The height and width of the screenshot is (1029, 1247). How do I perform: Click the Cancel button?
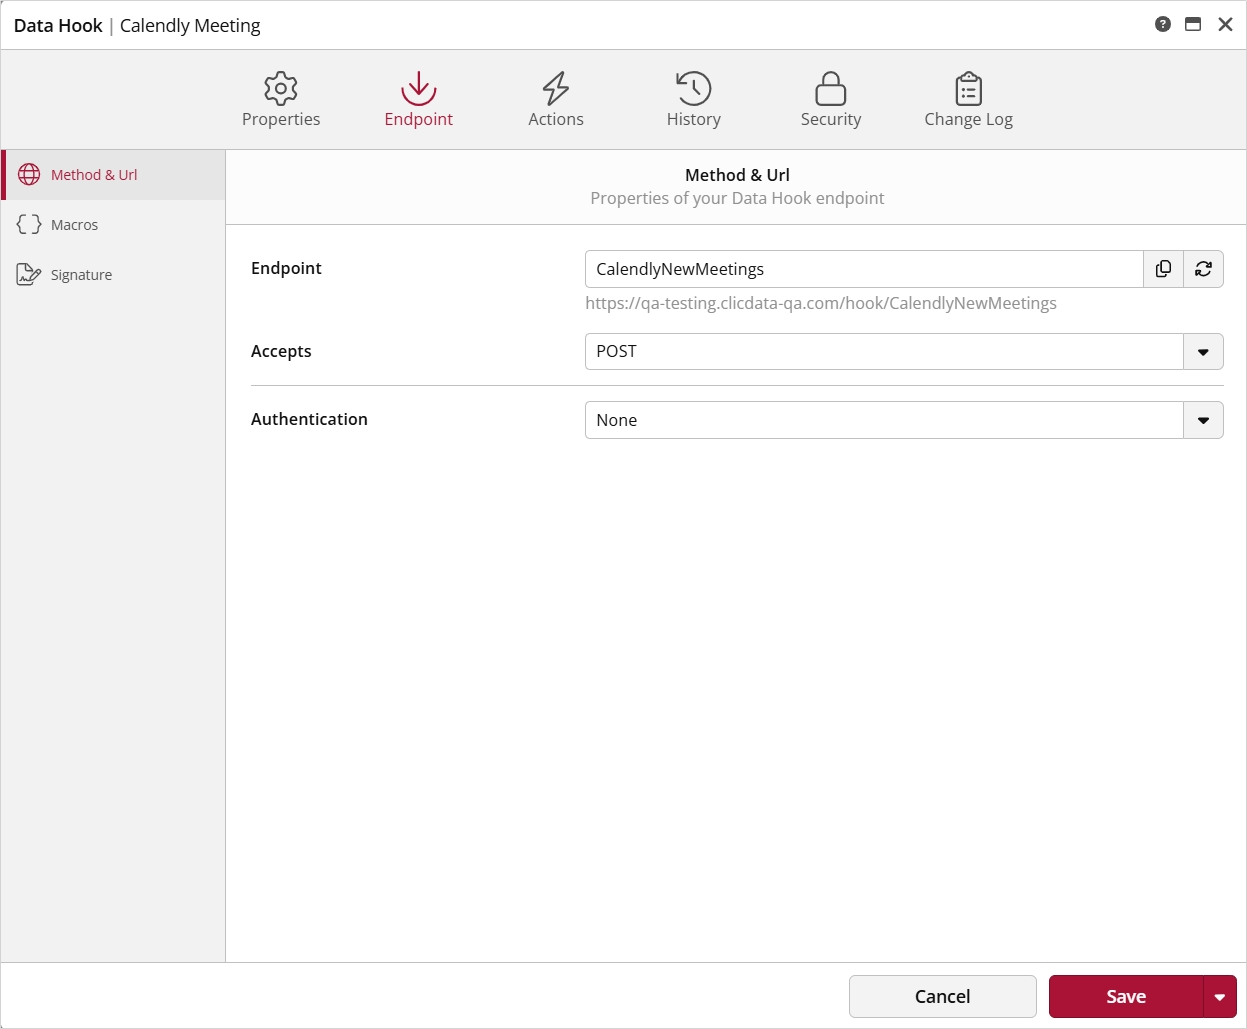pos(942,997)
